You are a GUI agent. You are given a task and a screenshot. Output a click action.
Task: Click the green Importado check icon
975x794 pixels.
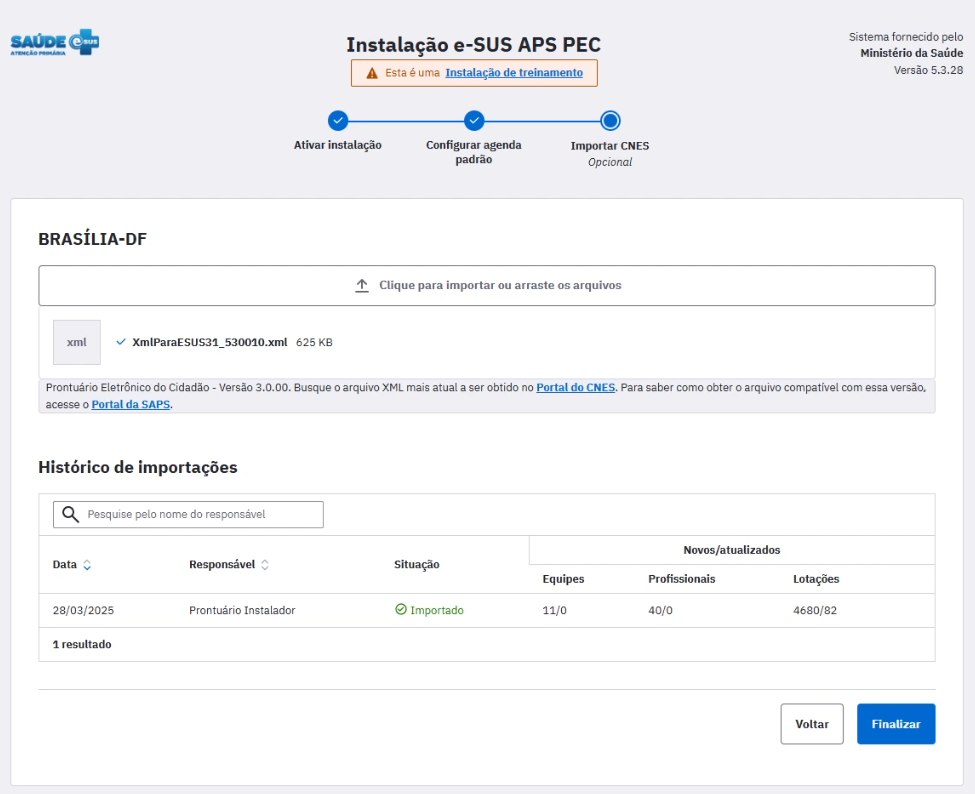click(401, 609)
